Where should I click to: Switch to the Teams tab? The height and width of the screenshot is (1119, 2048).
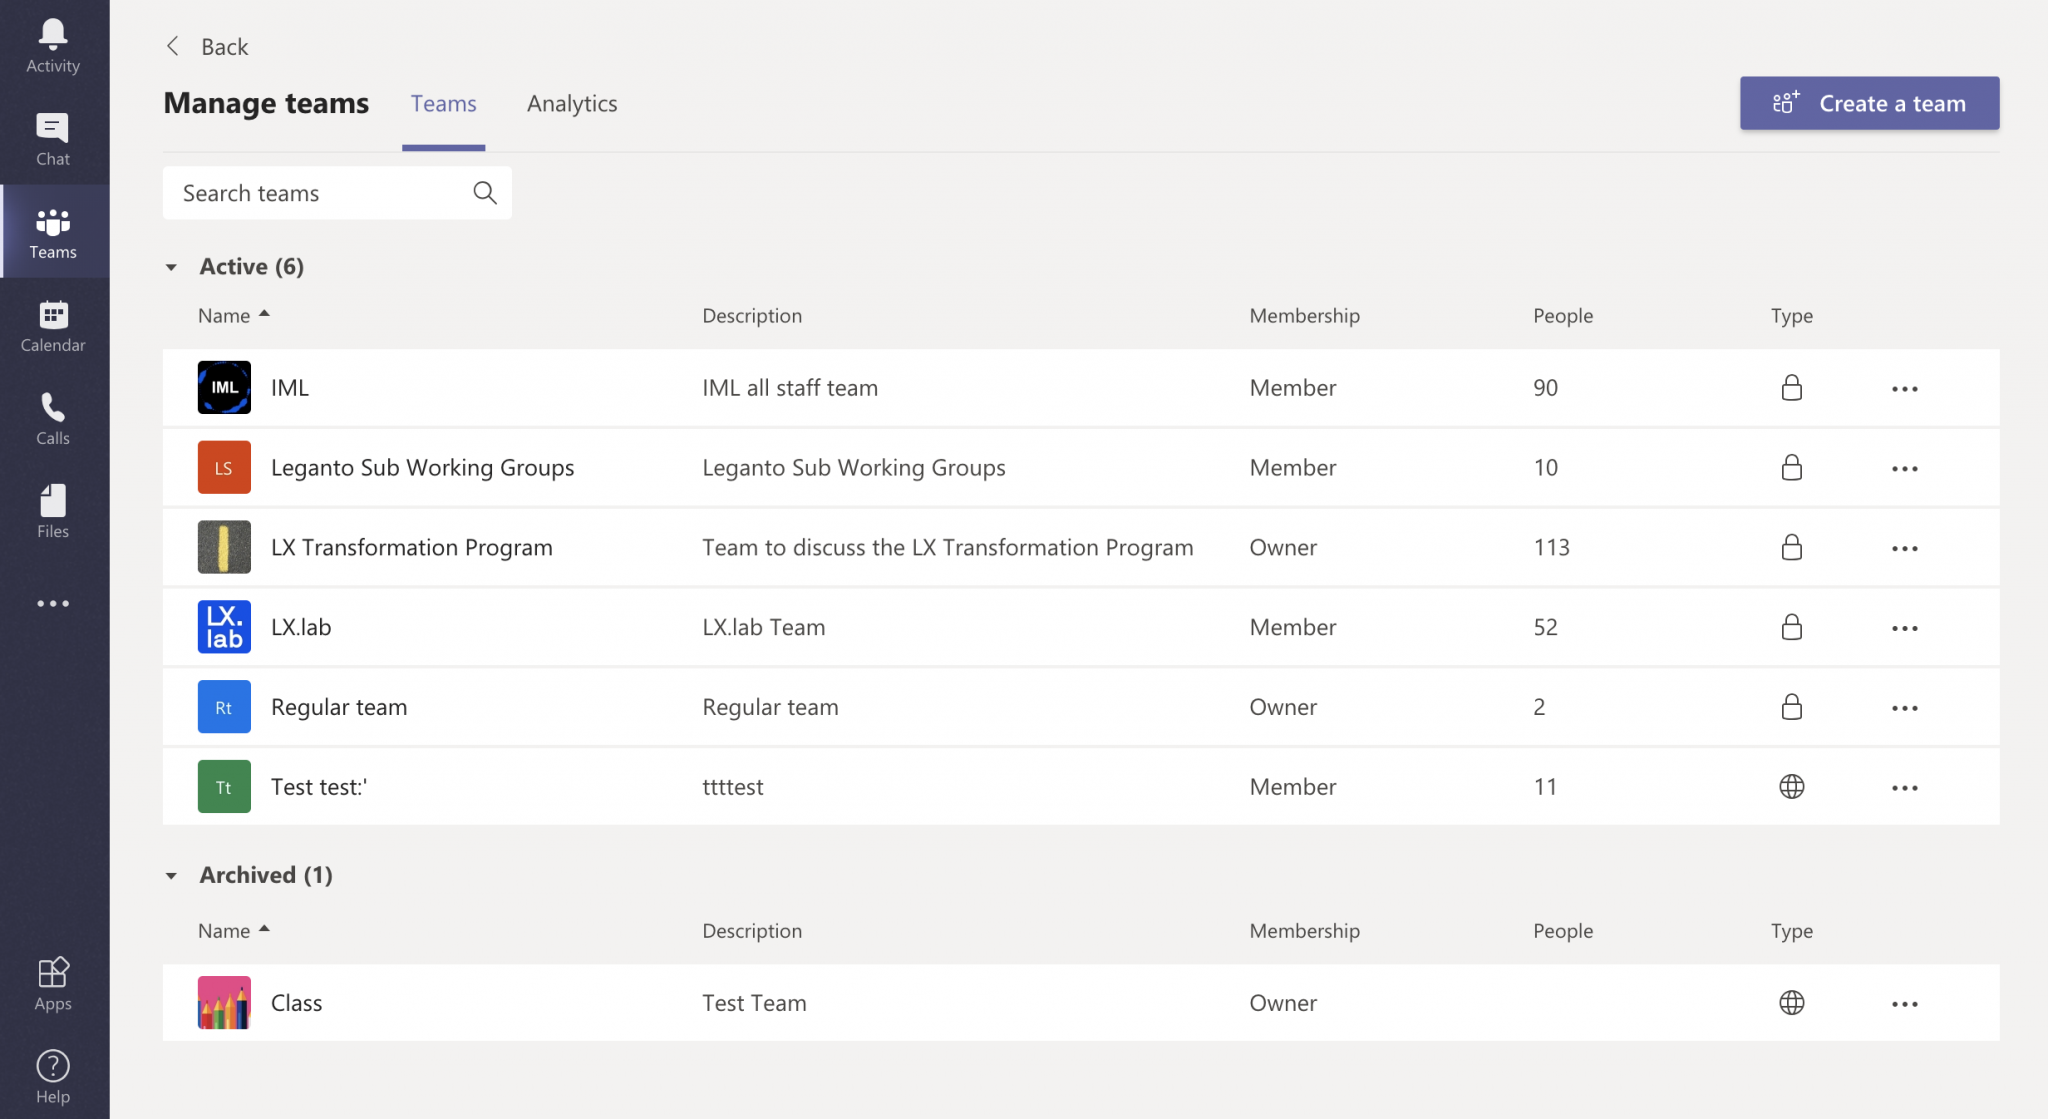coord(443,104)
